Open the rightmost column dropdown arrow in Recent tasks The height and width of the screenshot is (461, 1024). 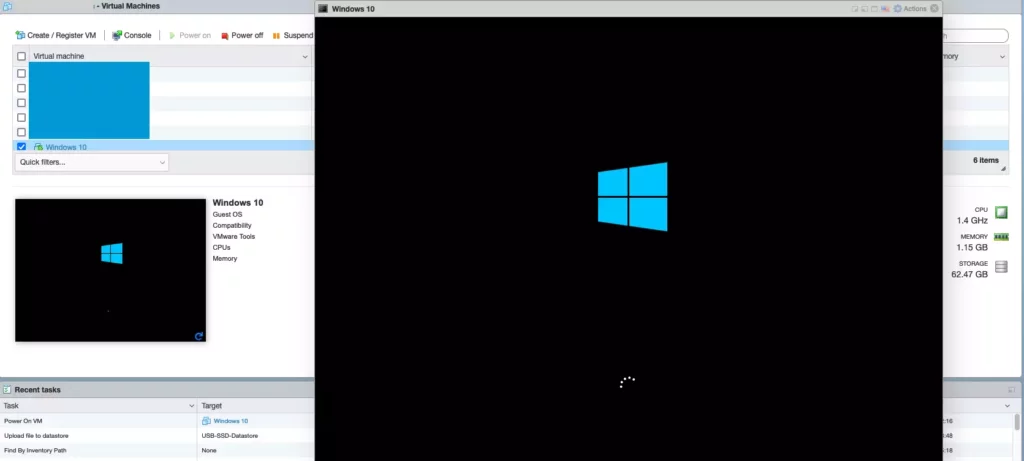point(1007,405)
